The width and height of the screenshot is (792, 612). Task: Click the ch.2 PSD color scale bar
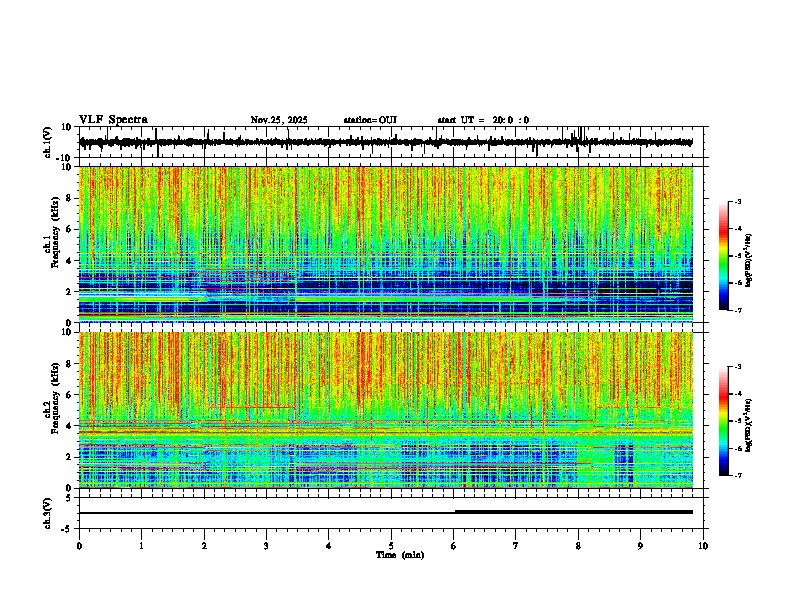coord(724,421)
